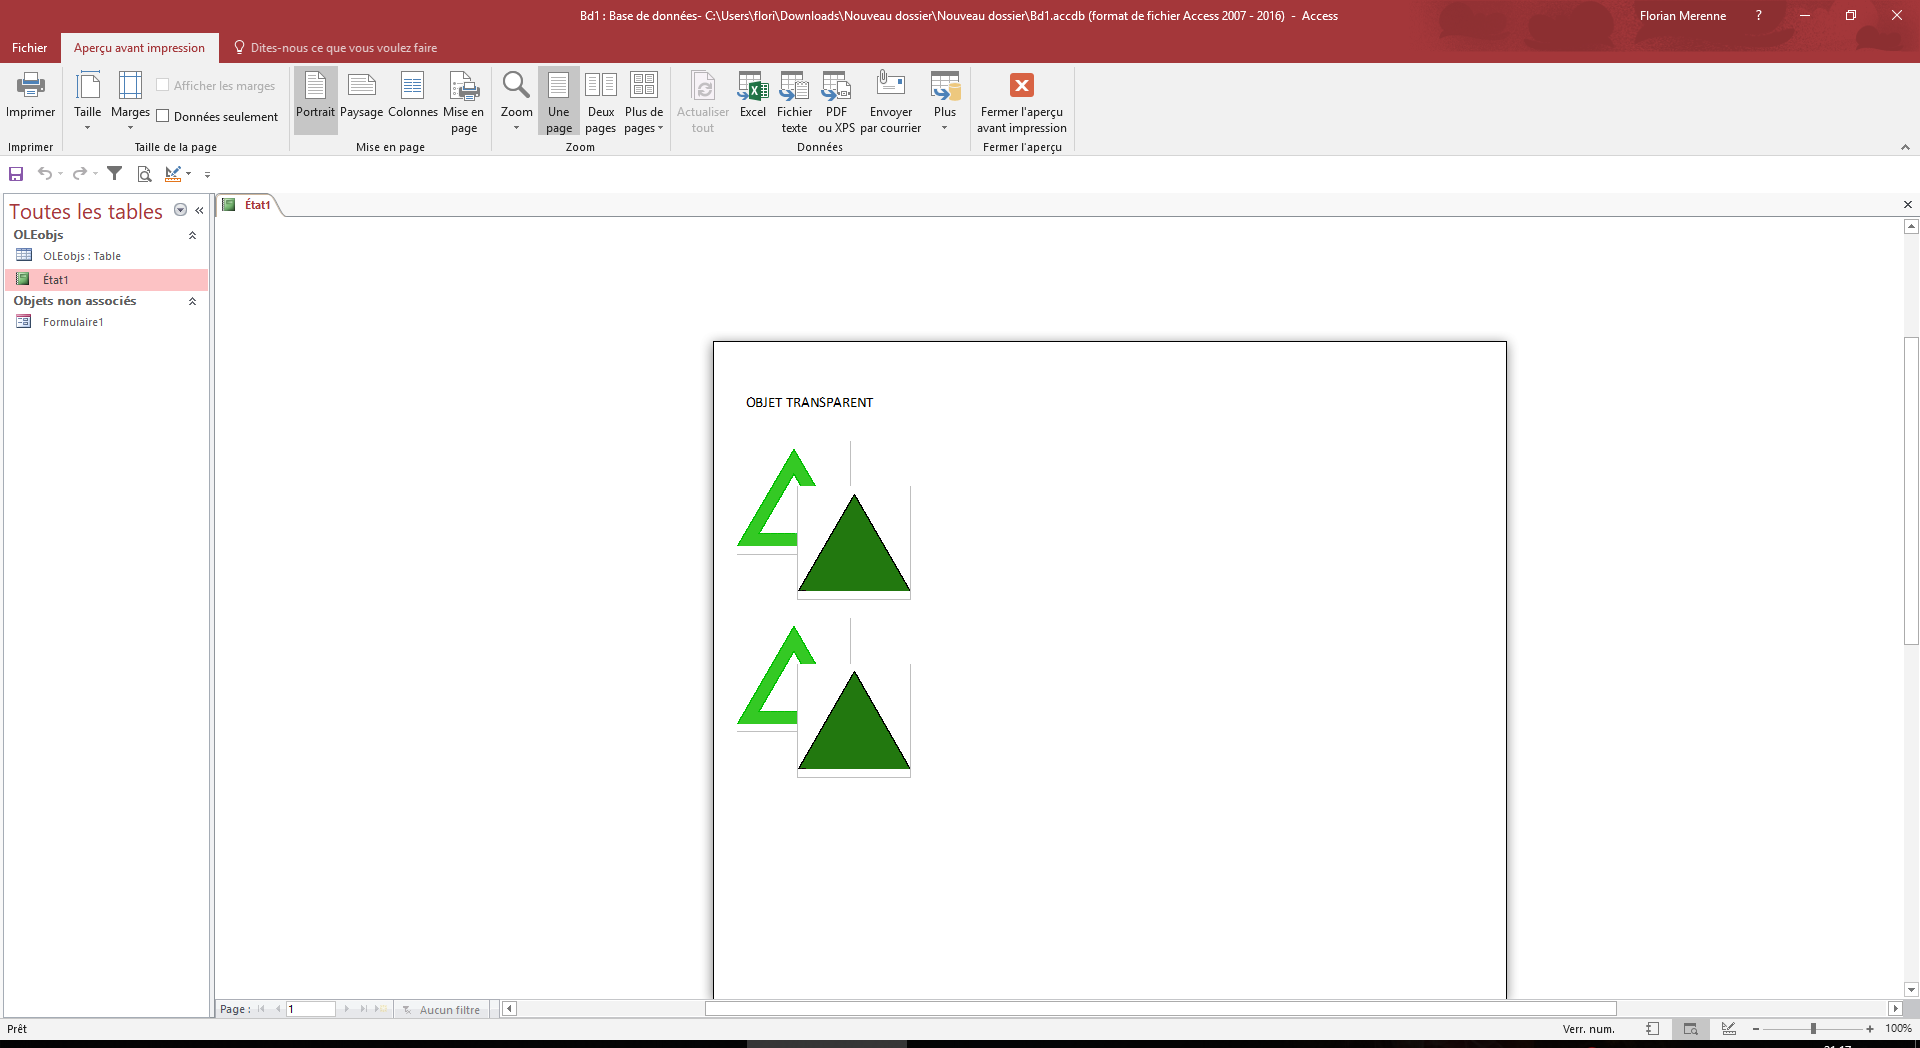Open the design view icon's dropdown arrow

point(188,174)
